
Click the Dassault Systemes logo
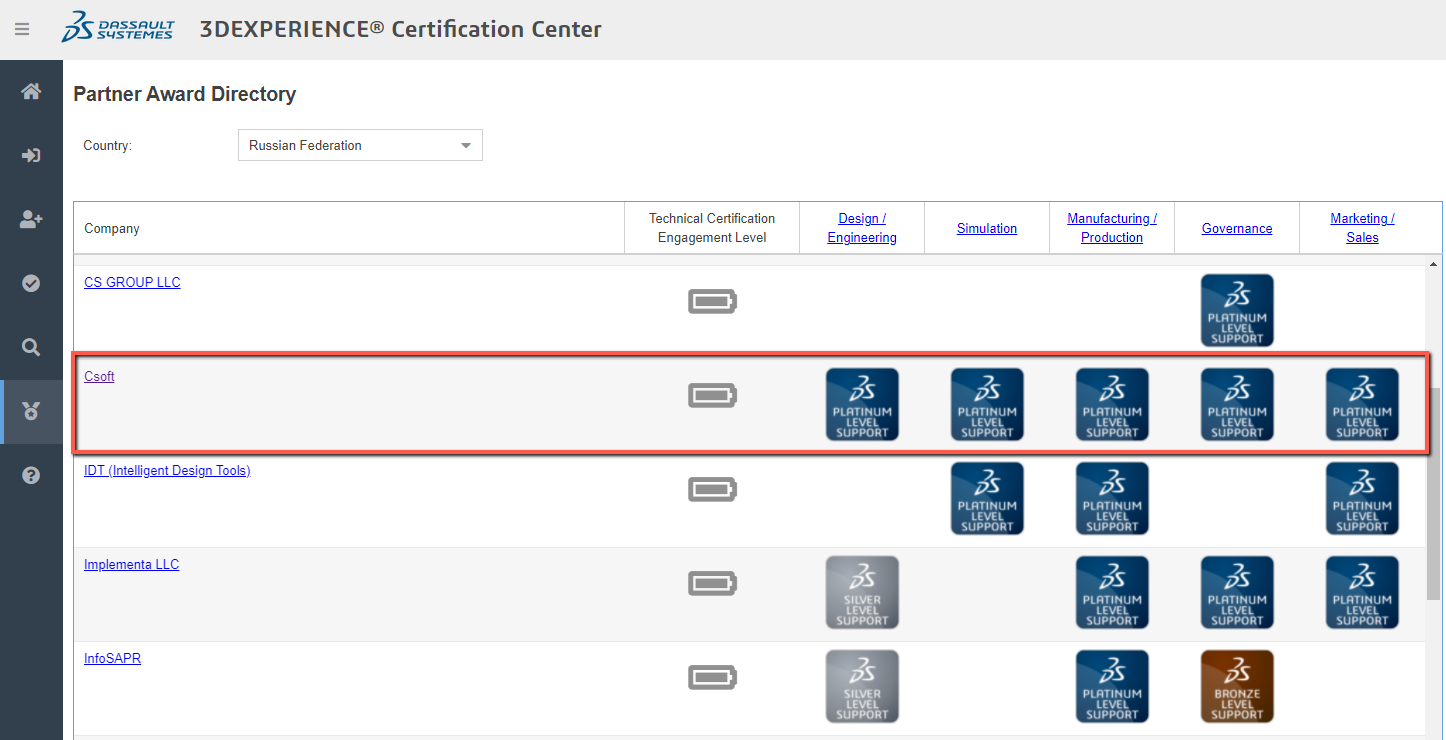point(117,28)
